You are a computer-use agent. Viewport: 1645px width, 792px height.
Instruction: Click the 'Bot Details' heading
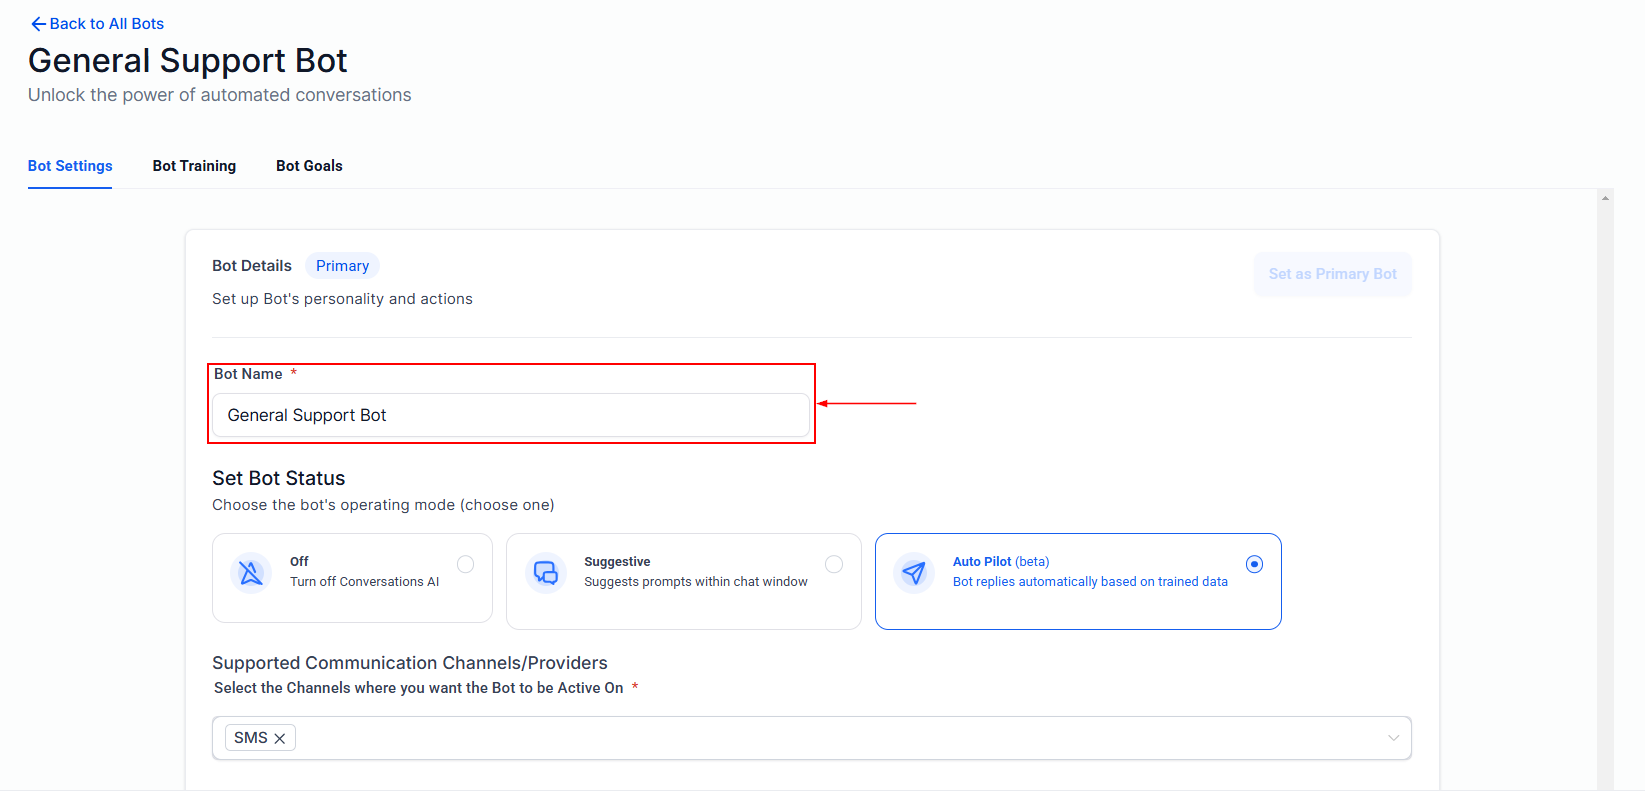(252, 266)
